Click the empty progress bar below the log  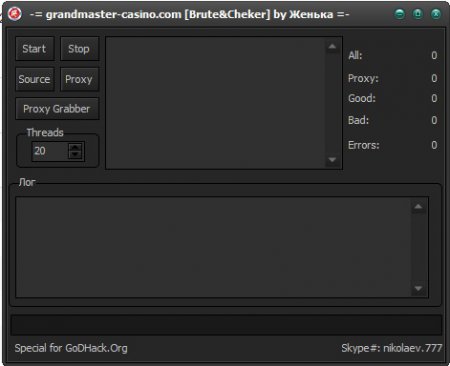[226, 325]
